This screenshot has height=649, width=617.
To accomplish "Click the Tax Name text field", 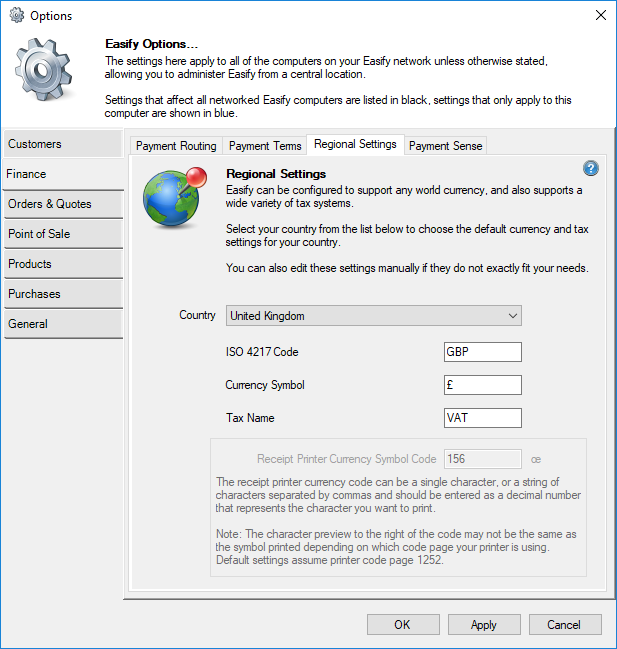I will 483,418.
